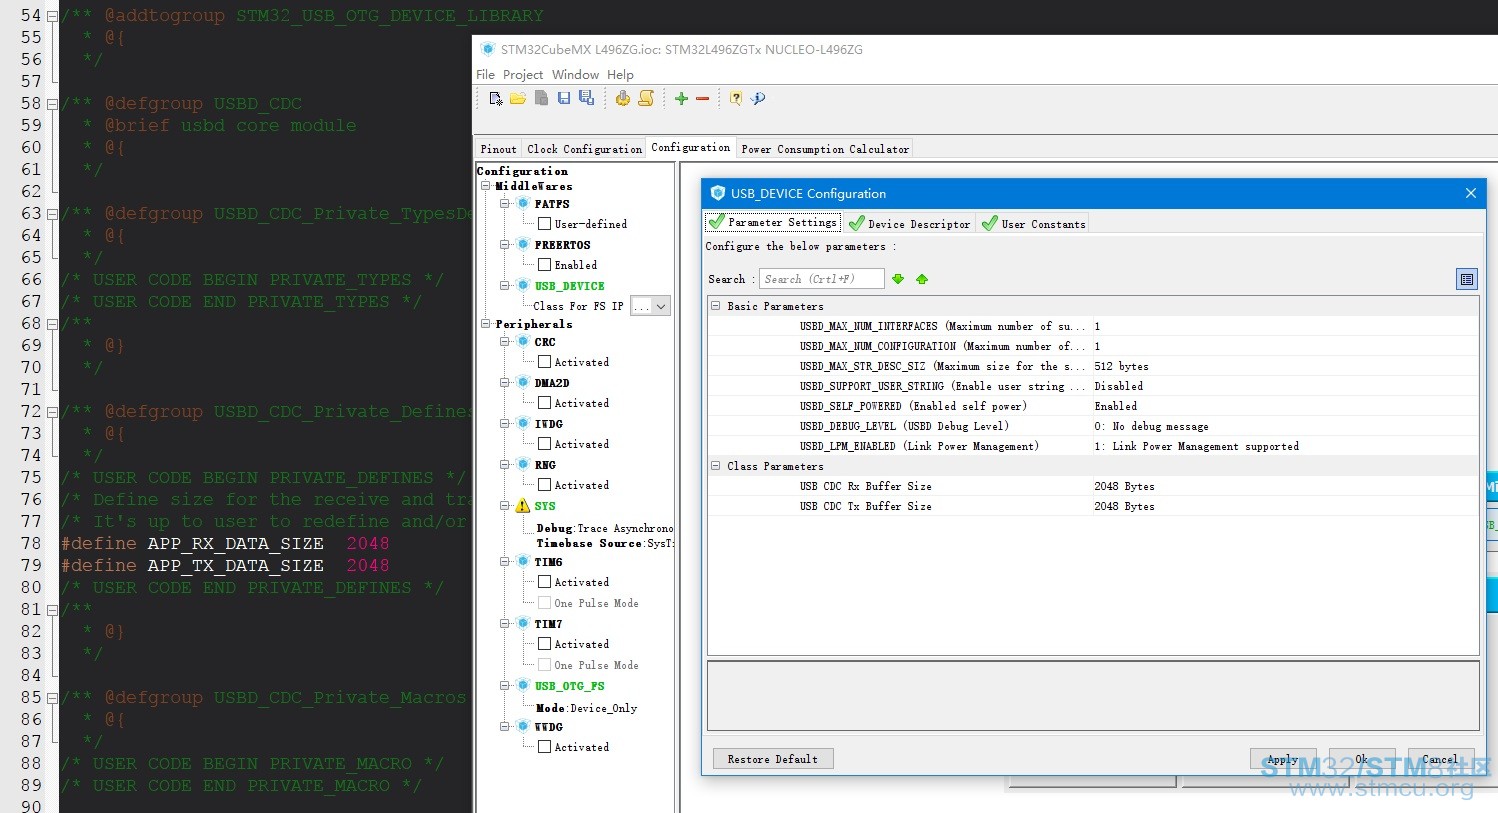The height and width of the screenshot is (813, 1498).
Task: Open the Project menu
Action: (x=523, y=74)
